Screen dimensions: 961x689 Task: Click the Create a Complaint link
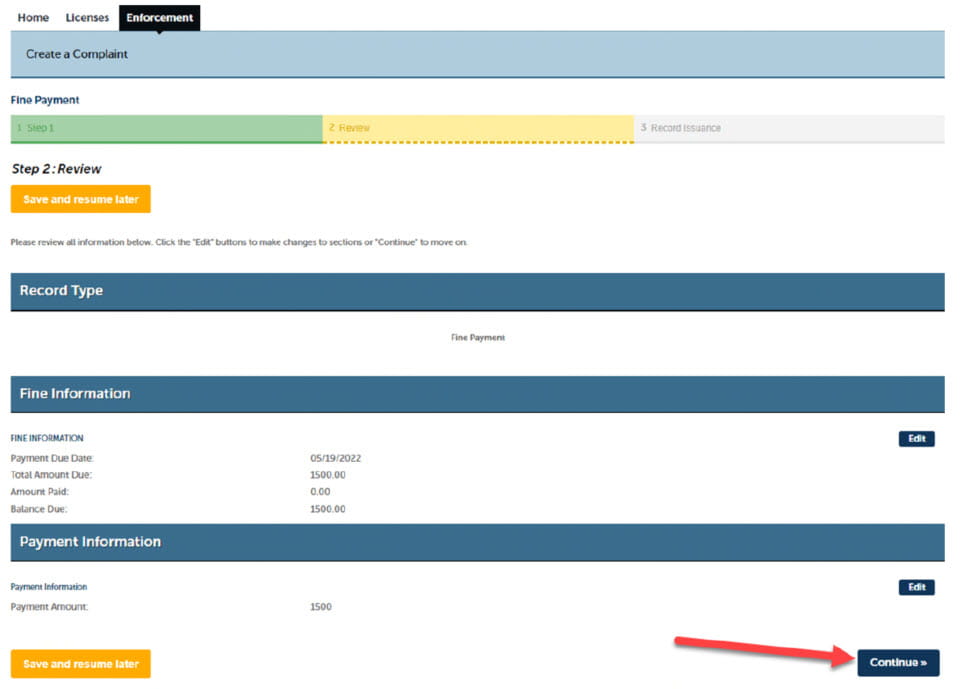(x=77, y=54)
